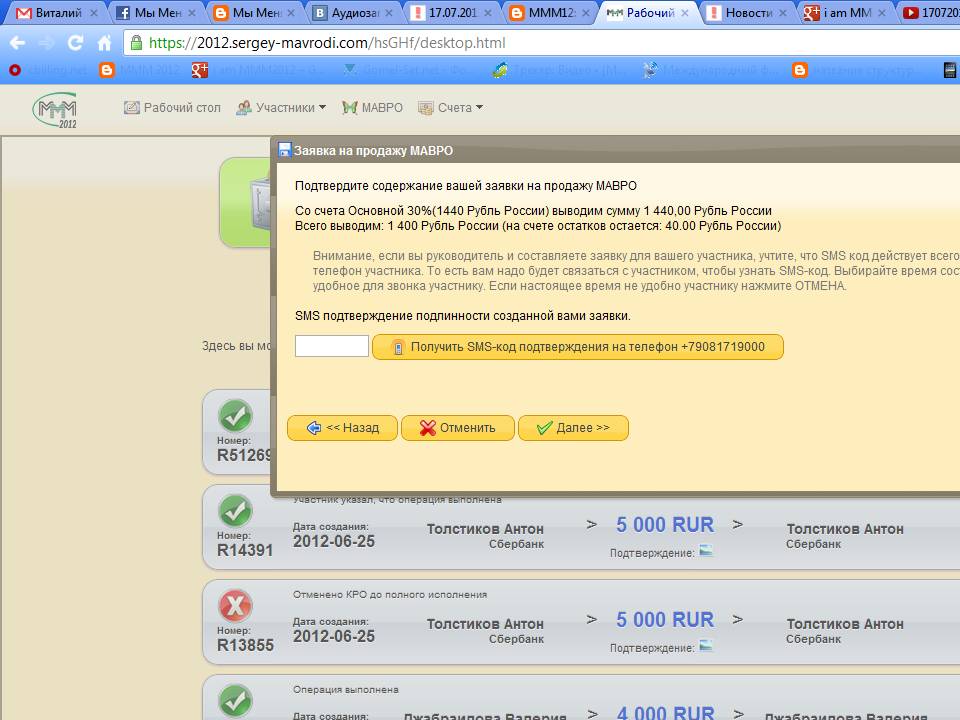Open the Трекер bookmark icon
Viewport: 960px width, 720px height.
tap(500, 70)
